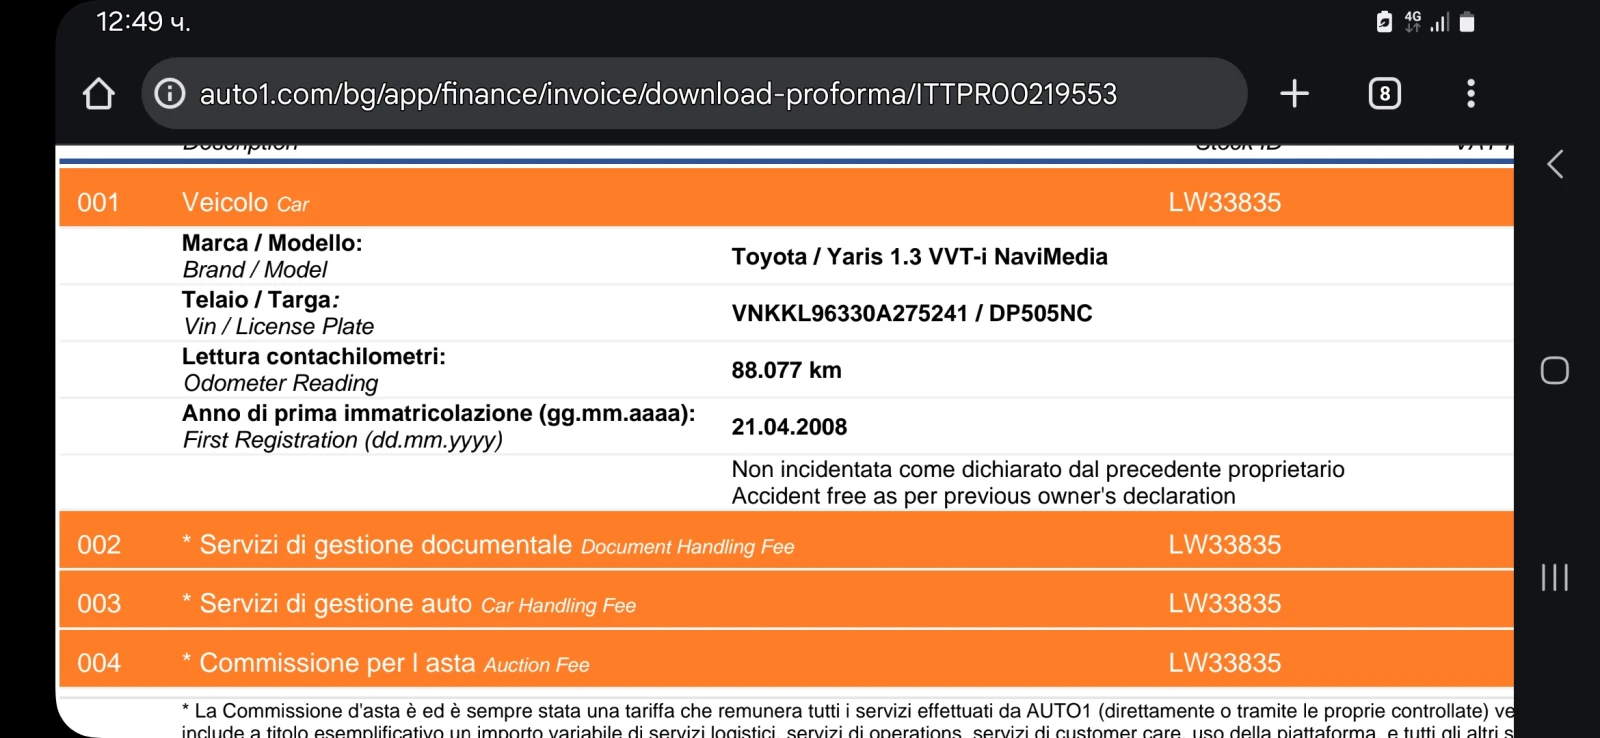Image resolution: width=1600 pixels, height=738 pixels.
Task: Tap the battery status icon
Action: pos(1467,22)
